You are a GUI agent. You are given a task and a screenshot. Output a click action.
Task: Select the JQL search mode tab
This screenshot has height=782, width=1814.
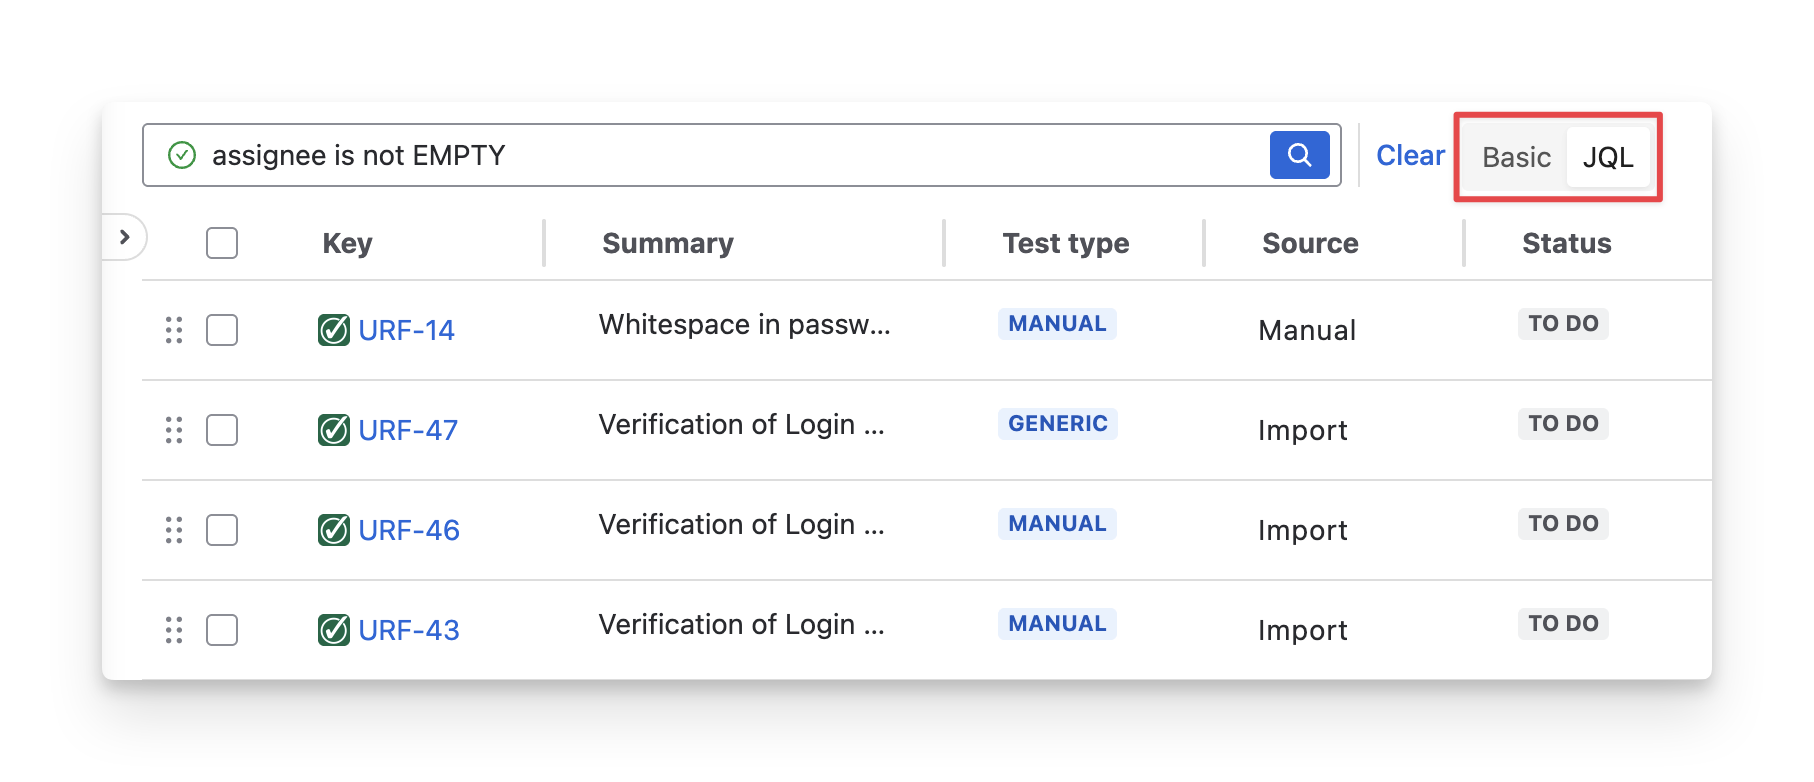tap(1608, 157)
